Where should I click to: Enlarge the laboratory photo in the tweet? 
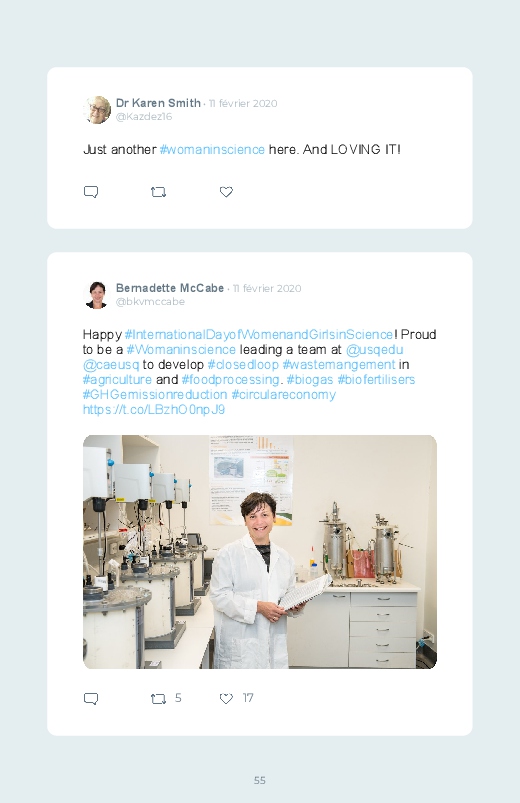pos(260,552)
